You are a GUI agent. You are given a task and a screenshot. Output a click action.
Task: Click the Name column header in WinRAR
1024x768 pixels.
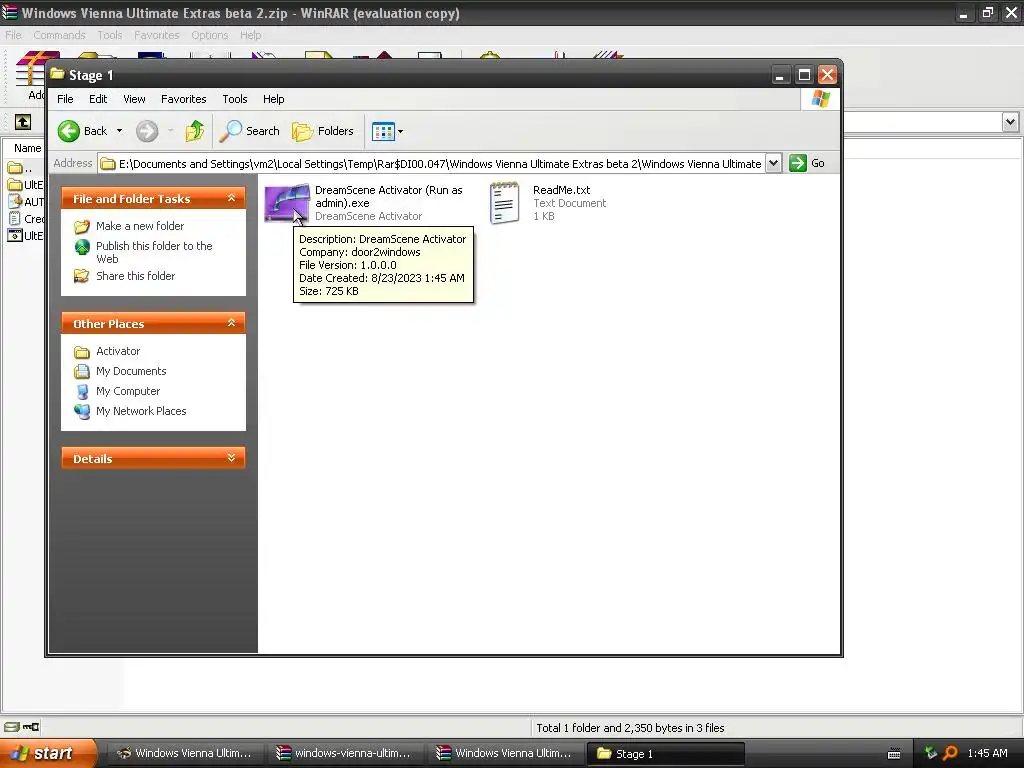click(x=27, y=148)
